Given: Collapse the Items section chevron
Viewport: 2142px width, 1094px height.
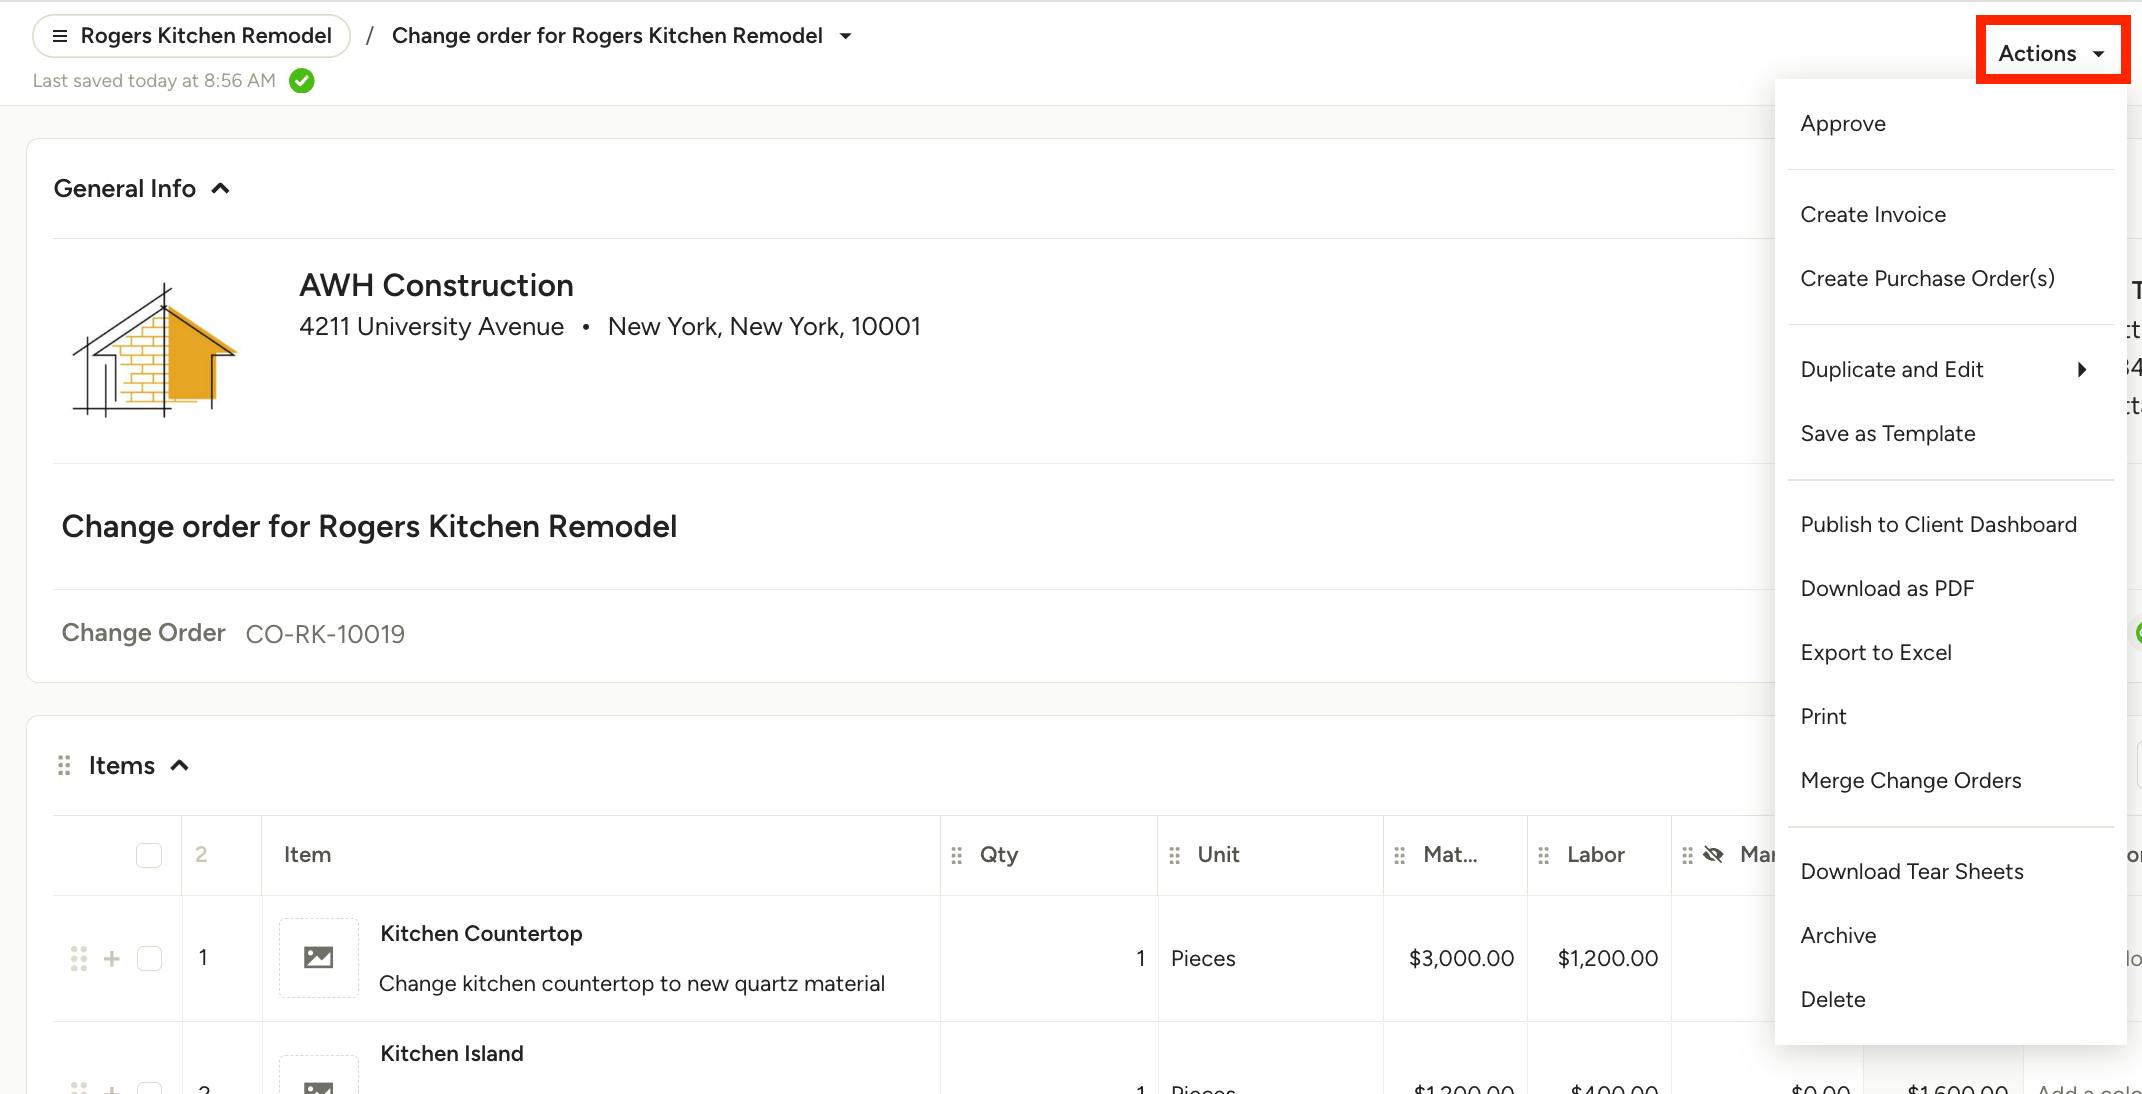Looking at the screenshot, I should click(180, 766).
